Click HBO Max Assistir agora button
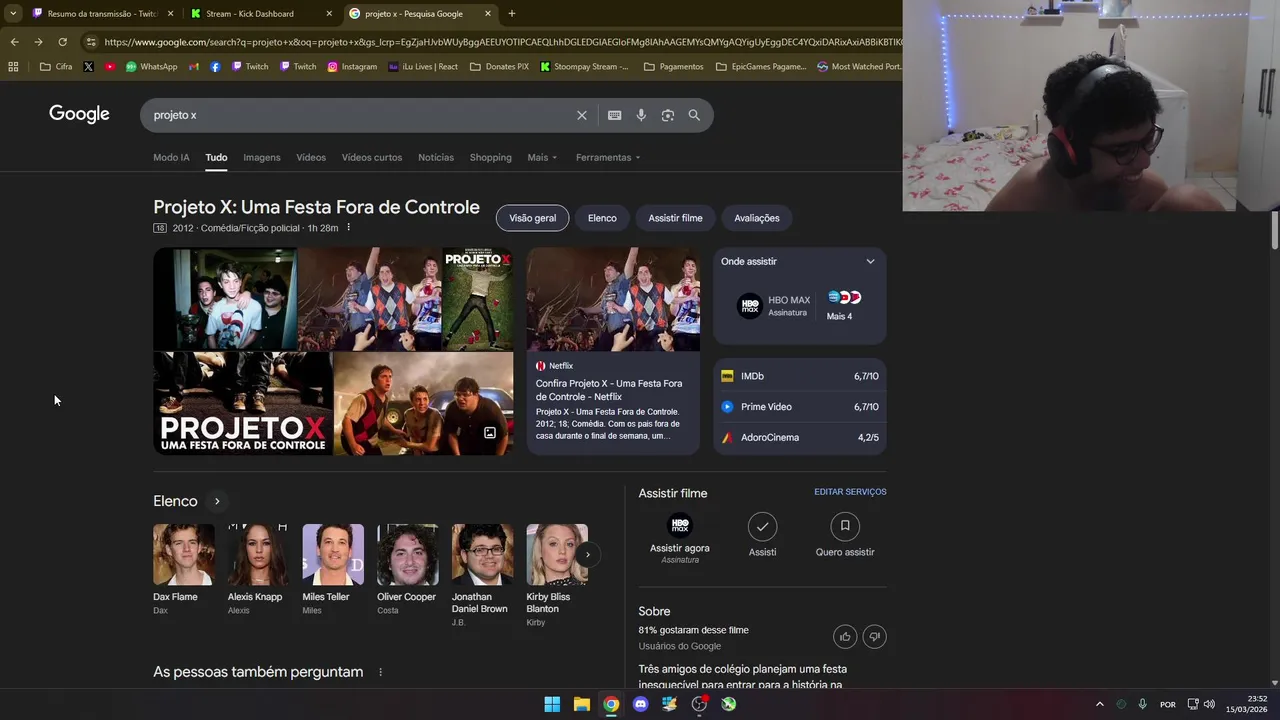1280x720 pixels. pyautogui.click(x=680, y=539)
